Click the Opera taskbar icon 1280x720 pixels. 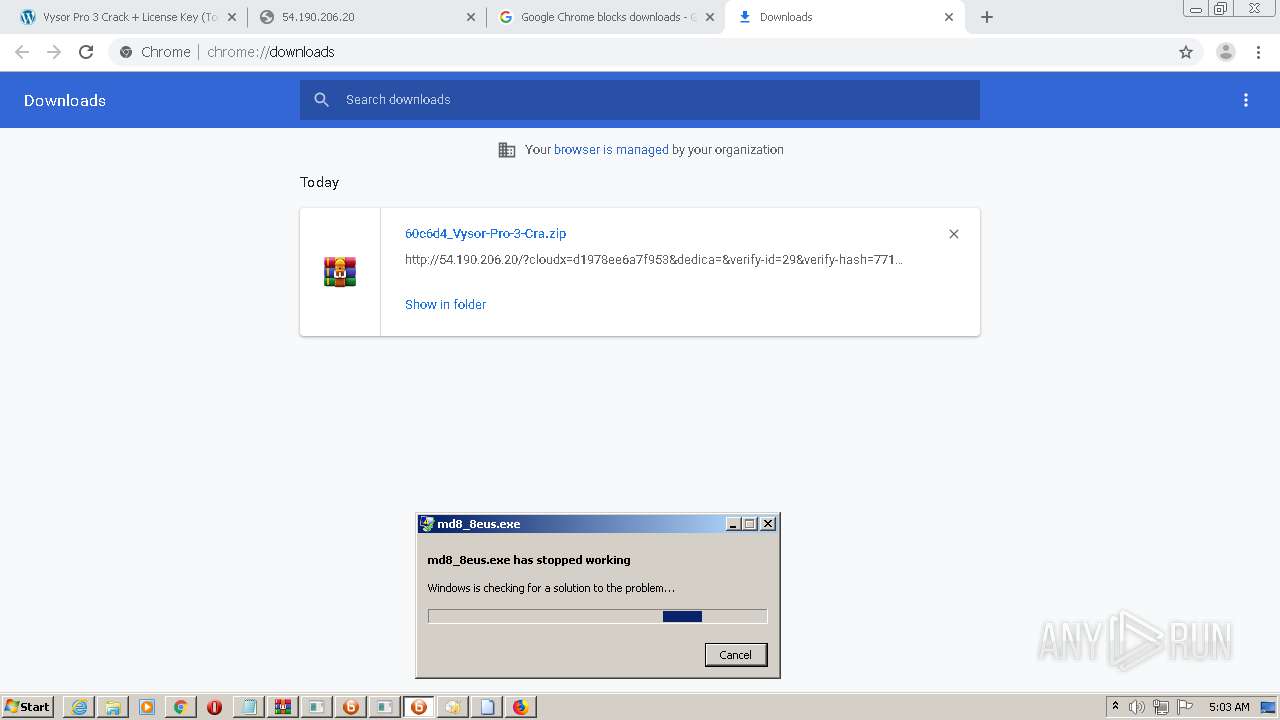[x=214, y=707]
